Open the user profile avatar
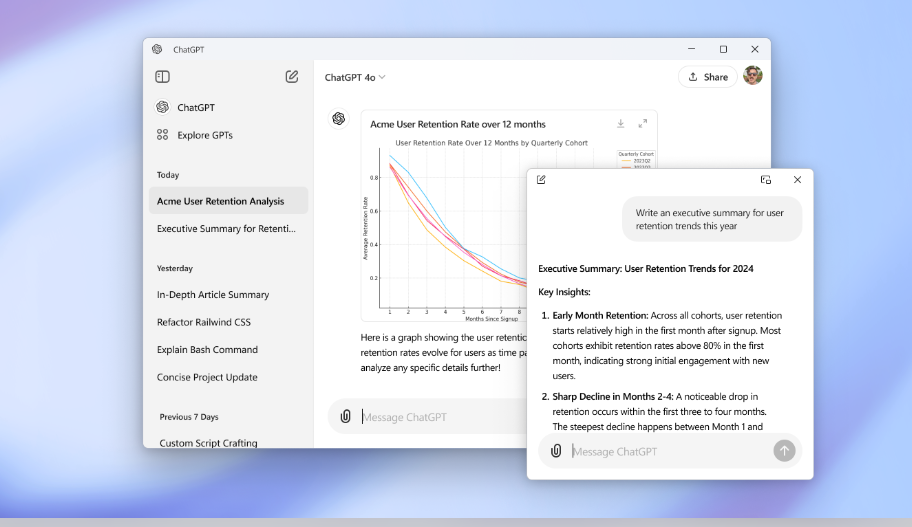 click(753, 76)
